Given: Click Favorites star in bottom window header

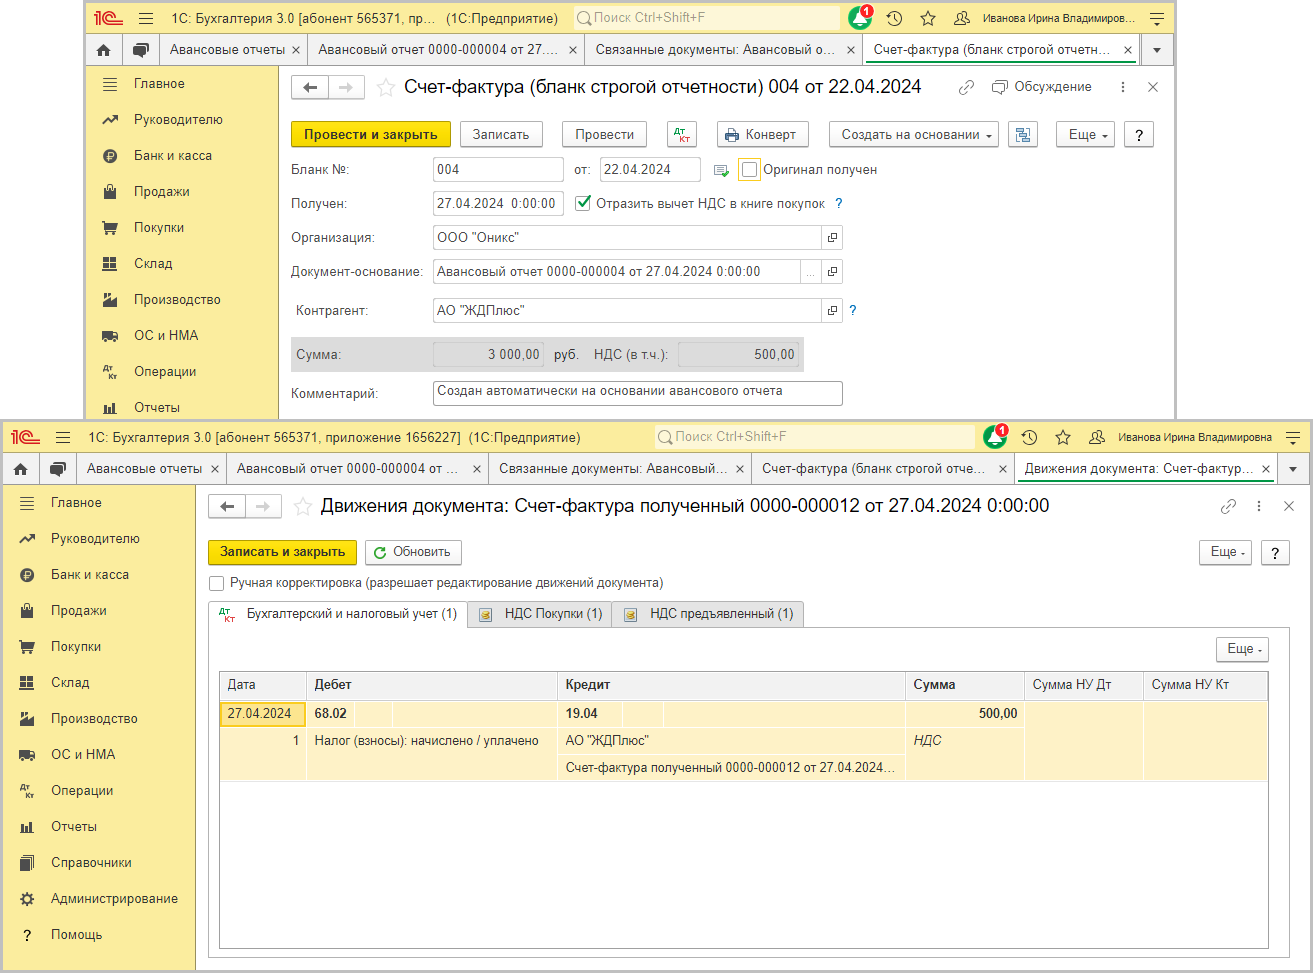Looking at the screenshot, I should click(x=1063, y=437).
